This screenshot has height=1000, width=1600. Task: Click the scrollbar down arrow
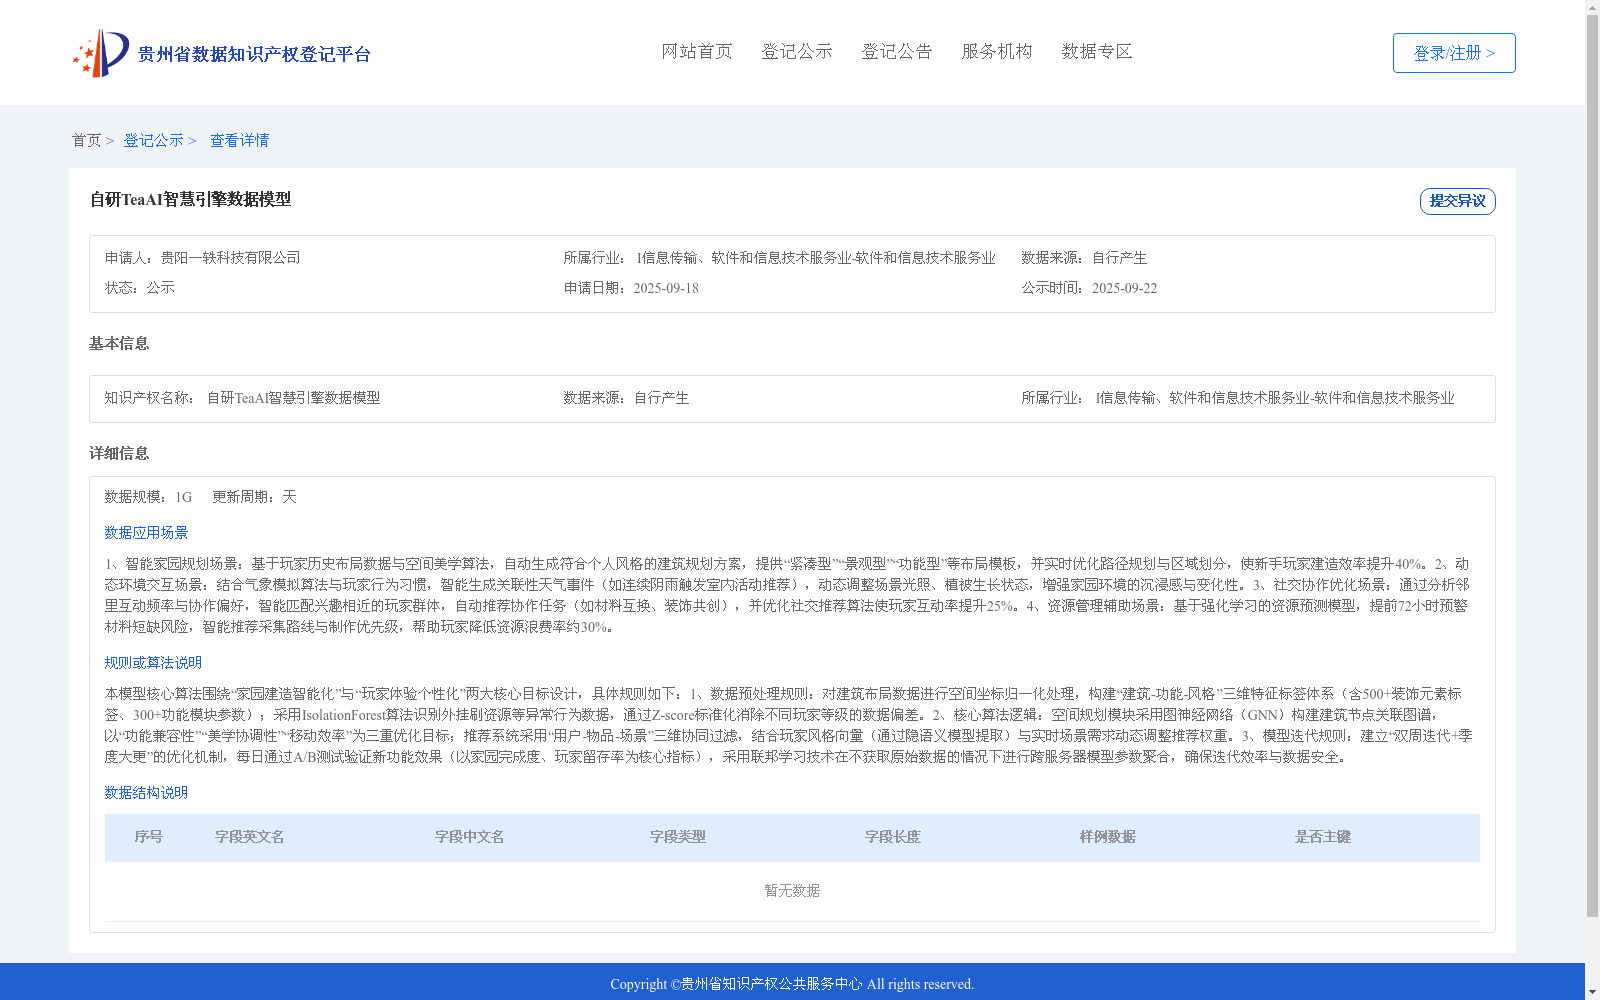click(x=1592, y=992)
